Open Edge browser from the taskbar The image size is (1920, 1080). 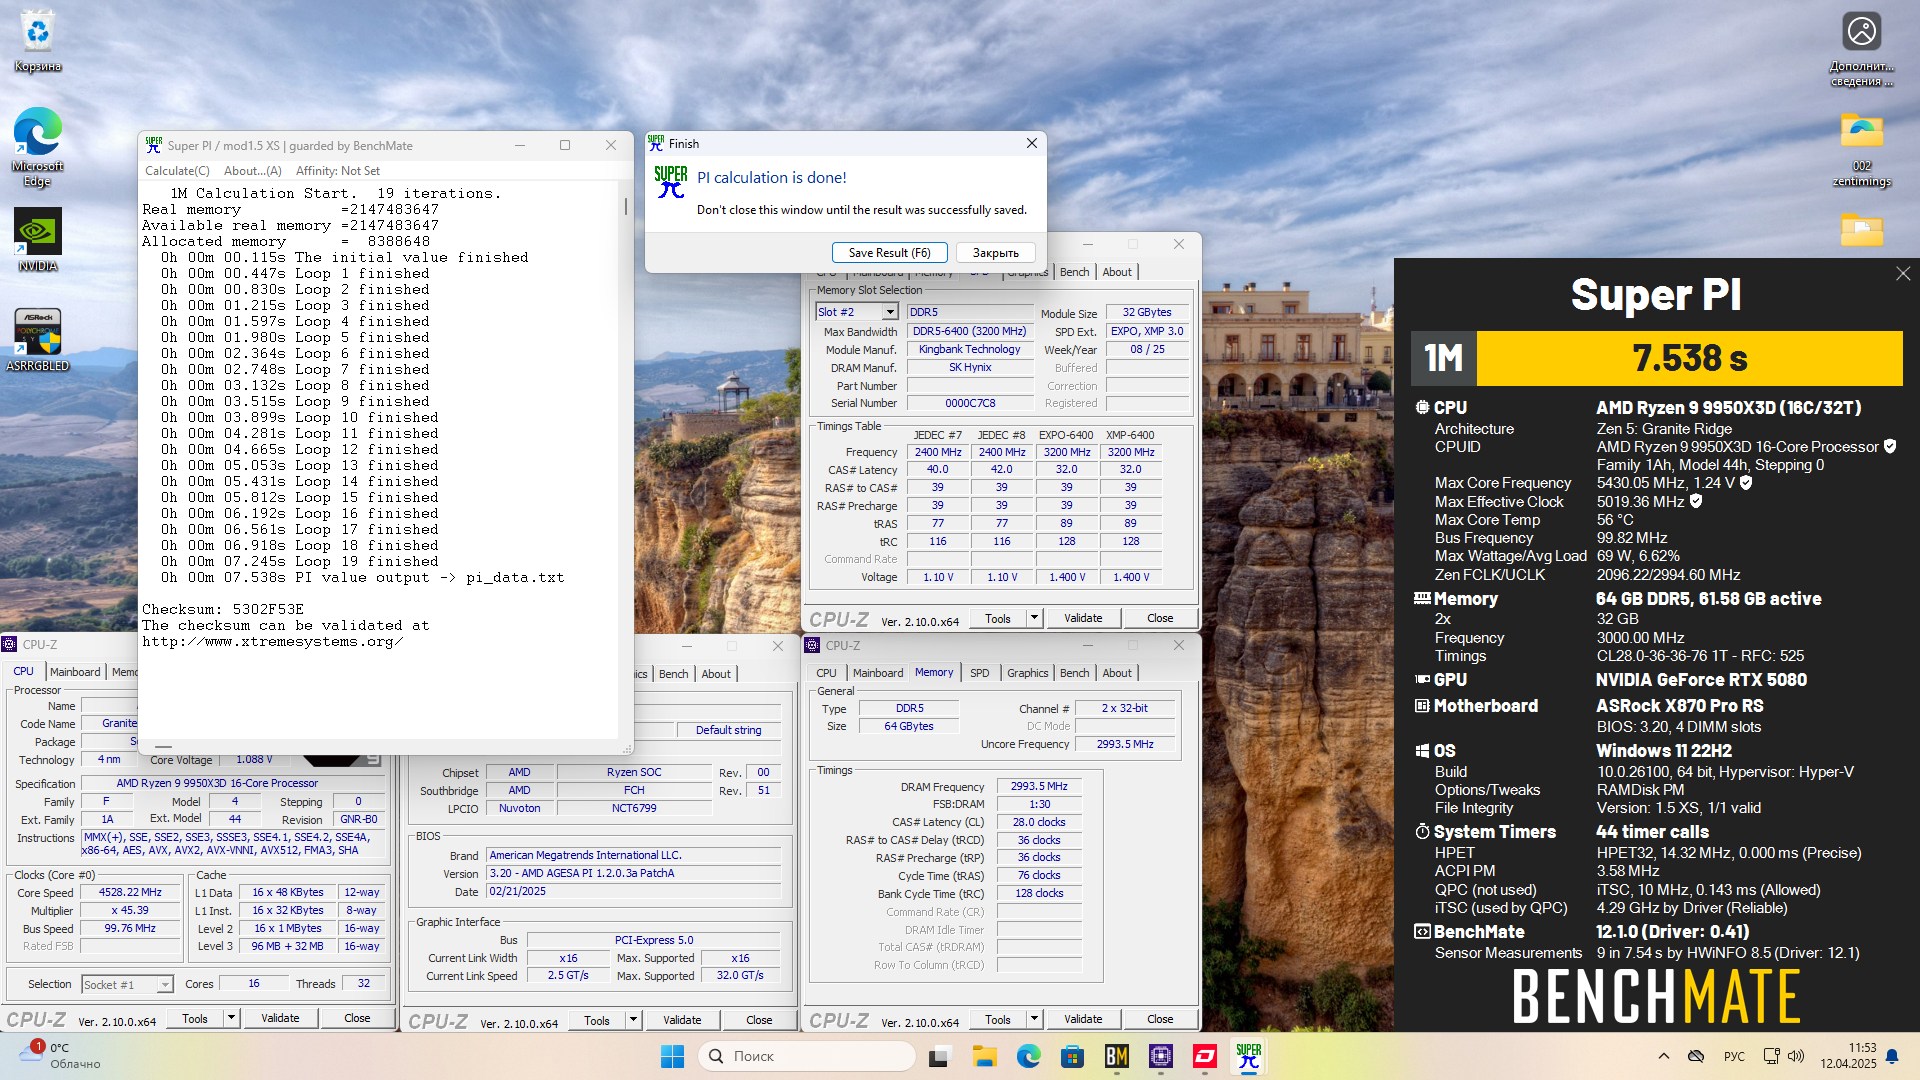(x=1028, y=1056)
